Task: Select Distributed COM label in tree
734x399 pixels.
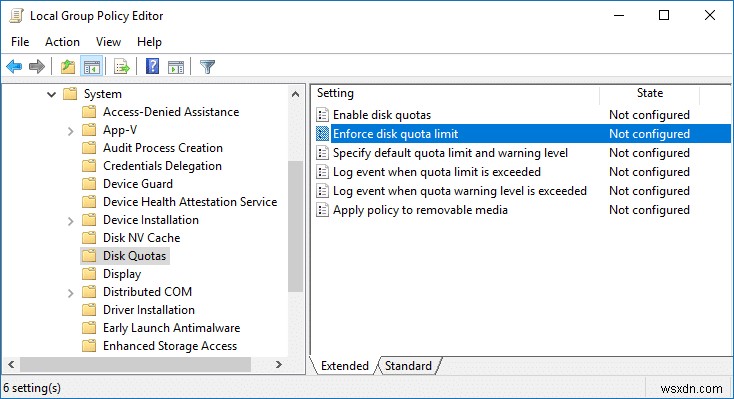Action: coord(147,291)
